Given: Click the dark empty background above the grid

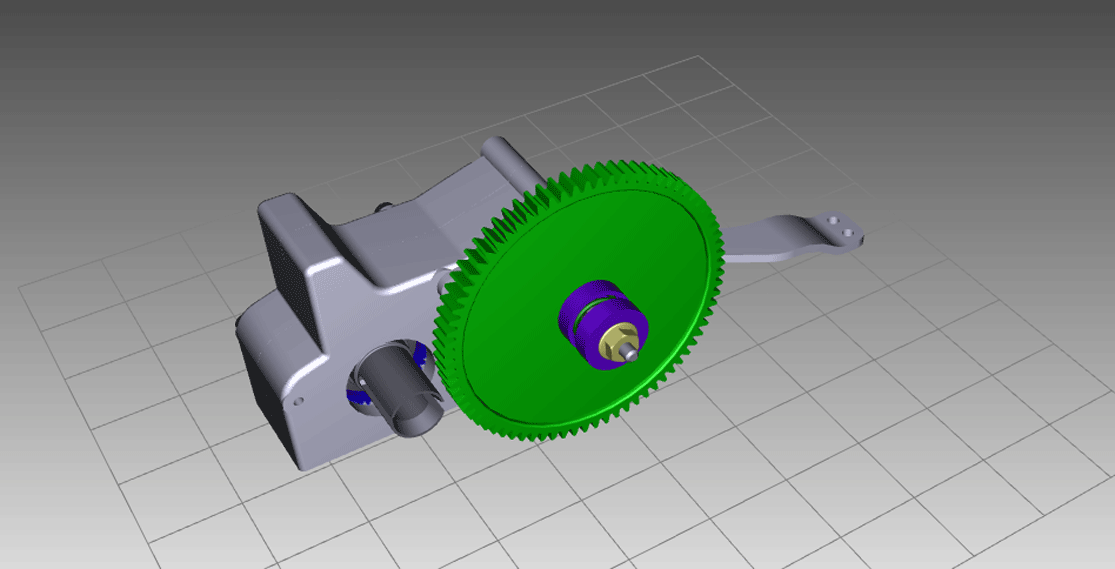Looking at the screenshot, I should [300, 60].
